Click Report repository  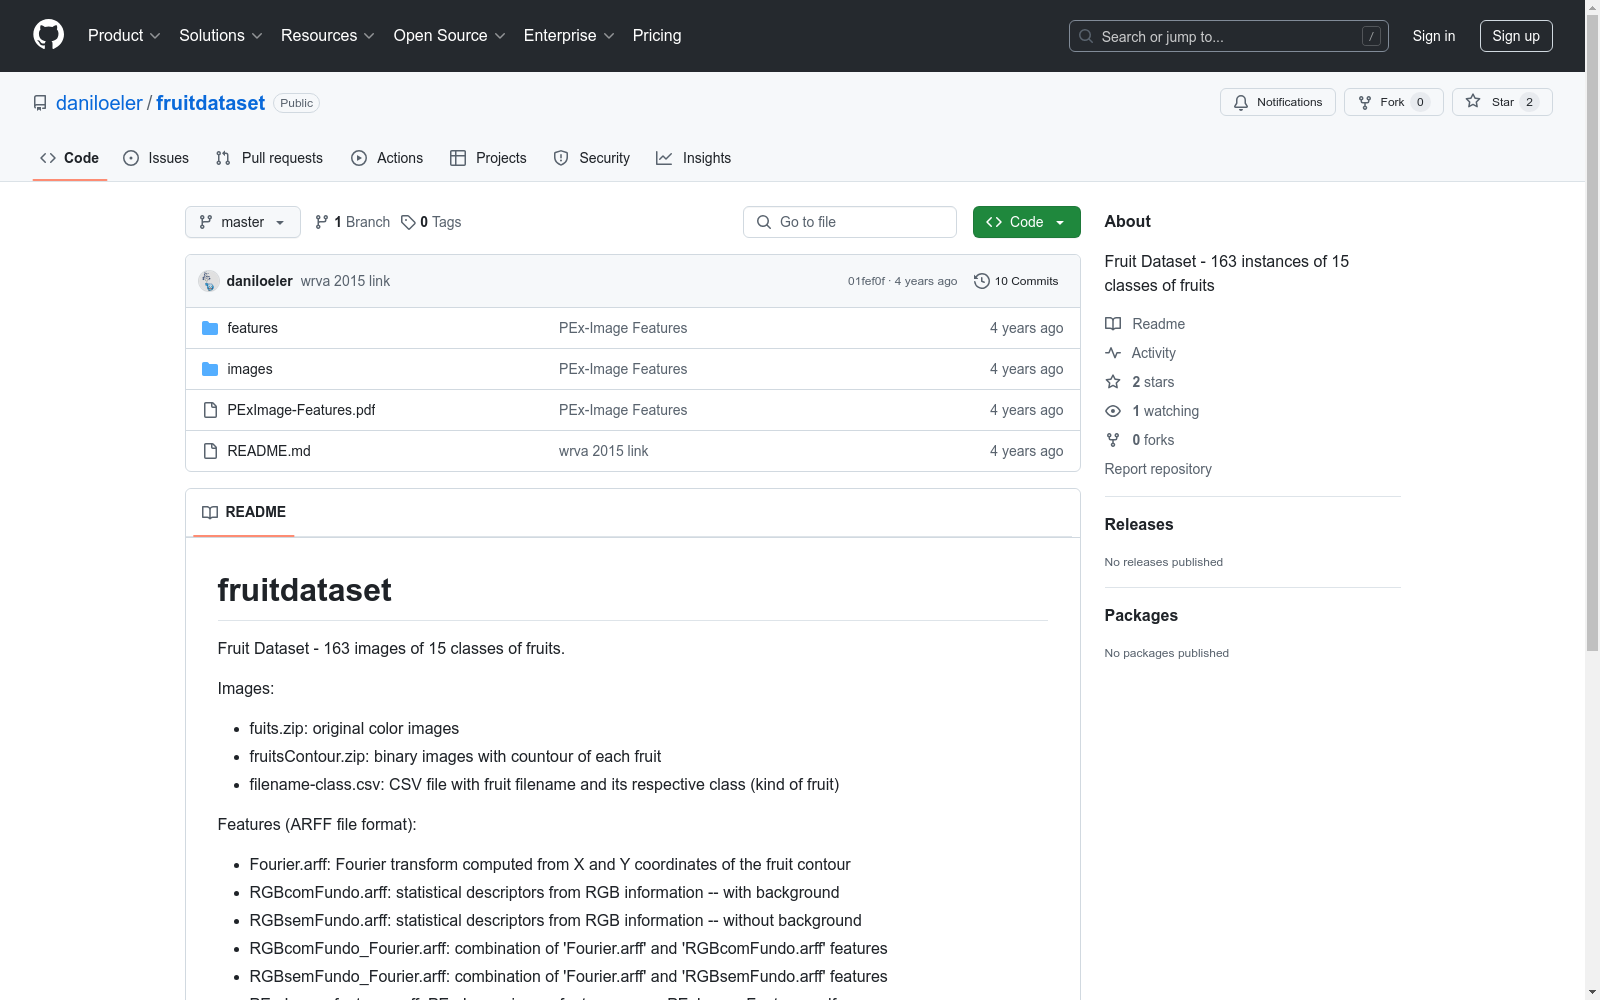tap(1158, 469)
